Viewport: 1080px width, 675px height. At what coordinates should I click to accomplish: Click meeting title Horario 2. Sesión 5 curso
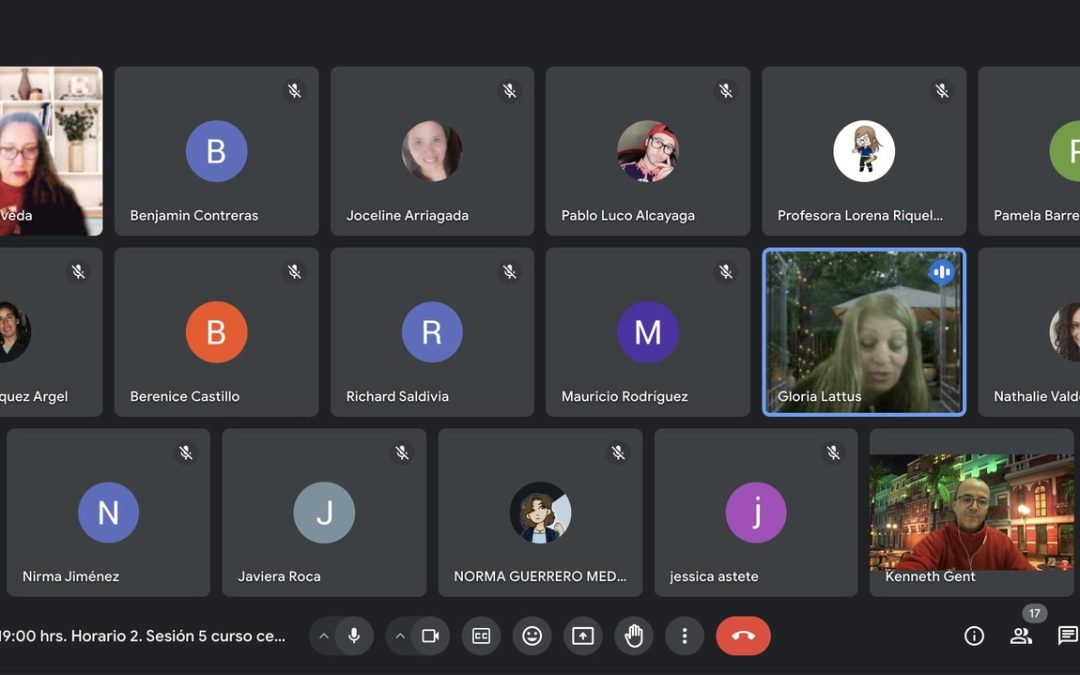(143, 636)
